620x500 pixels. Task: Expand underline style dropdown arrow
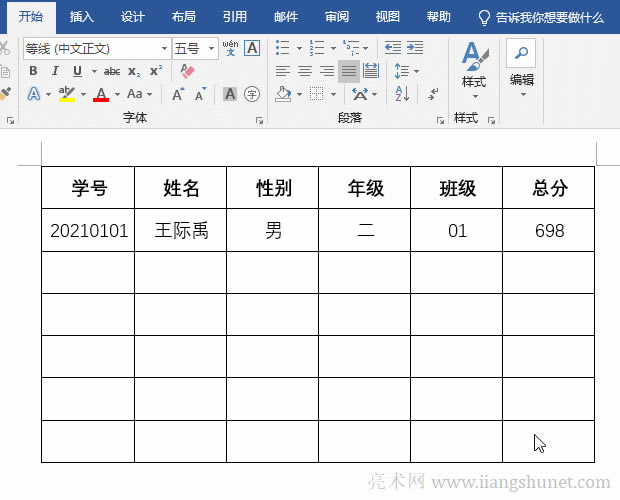pyautogui.click(x=94, y=72)
